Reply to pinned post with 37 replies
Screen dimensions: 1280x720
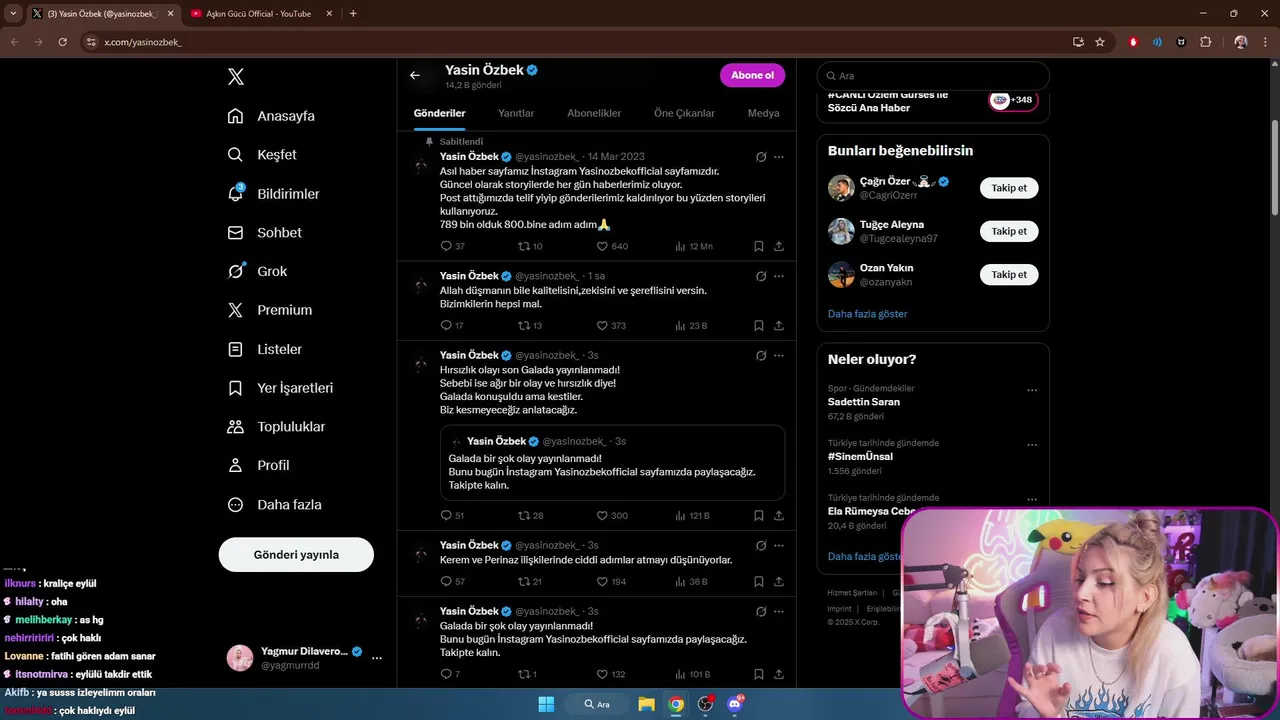click(452, 246)
